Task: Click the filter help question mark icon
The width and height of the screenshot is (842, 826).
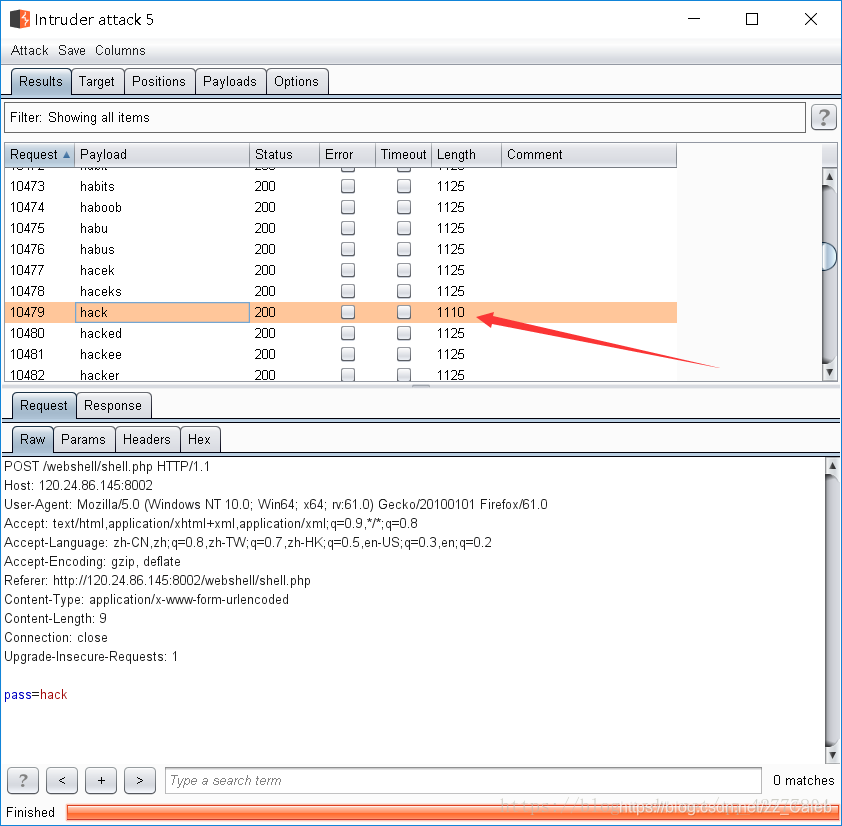Action: coord(823,117)
